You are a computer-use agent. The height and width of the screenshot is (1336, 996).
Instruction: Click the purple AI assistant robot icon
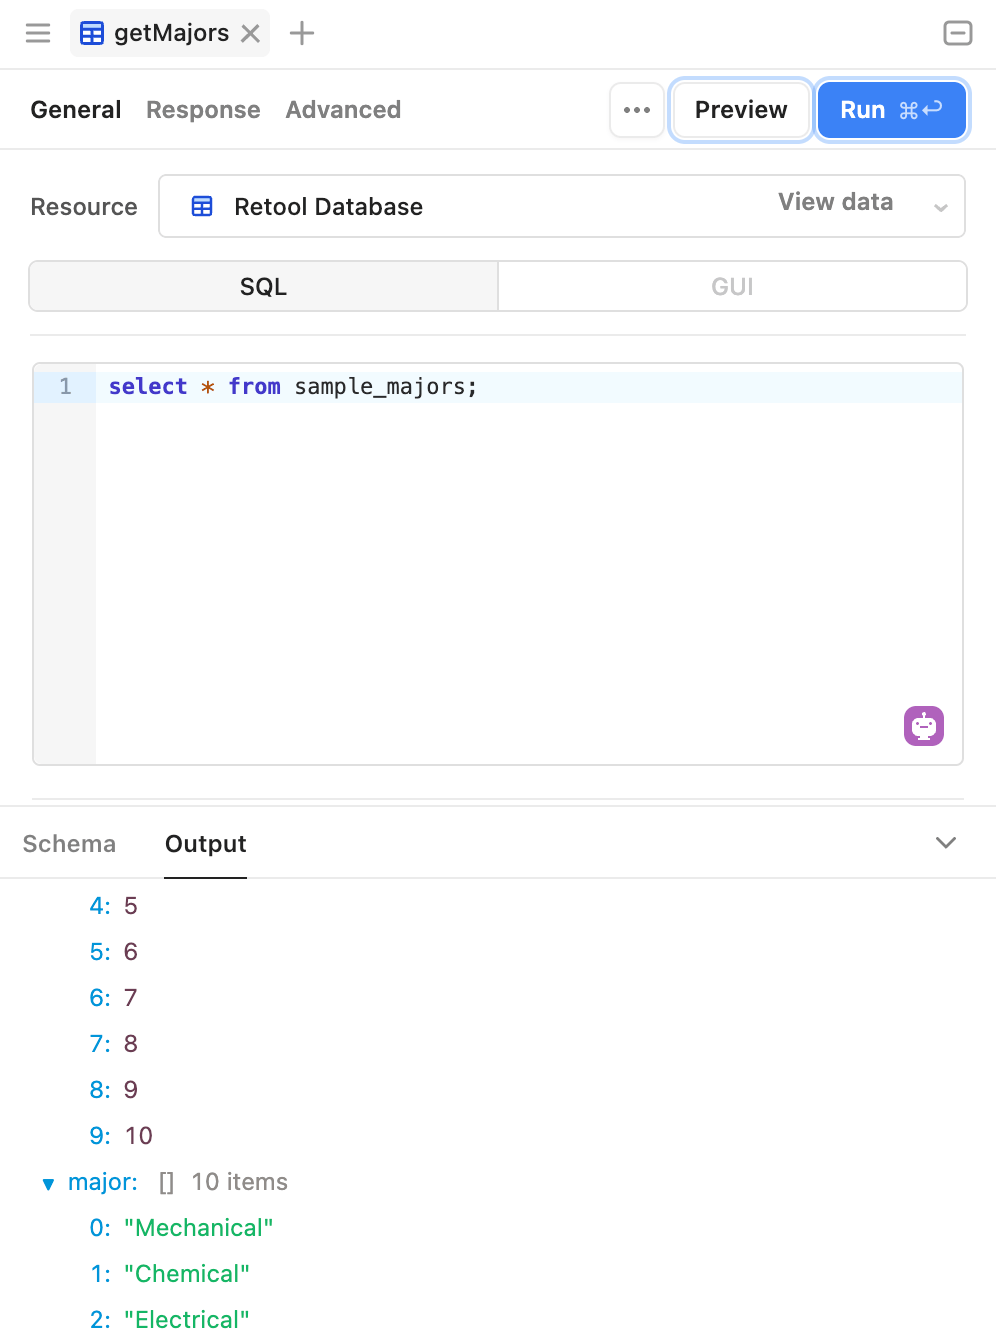[924, 726]
